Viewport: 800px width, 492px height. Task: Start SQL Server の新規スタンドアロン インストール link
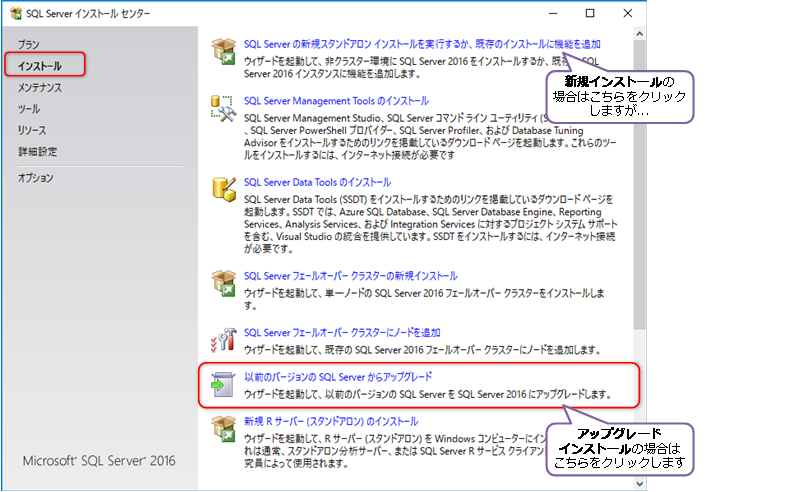pyautogui.click(x=422, y=44)
